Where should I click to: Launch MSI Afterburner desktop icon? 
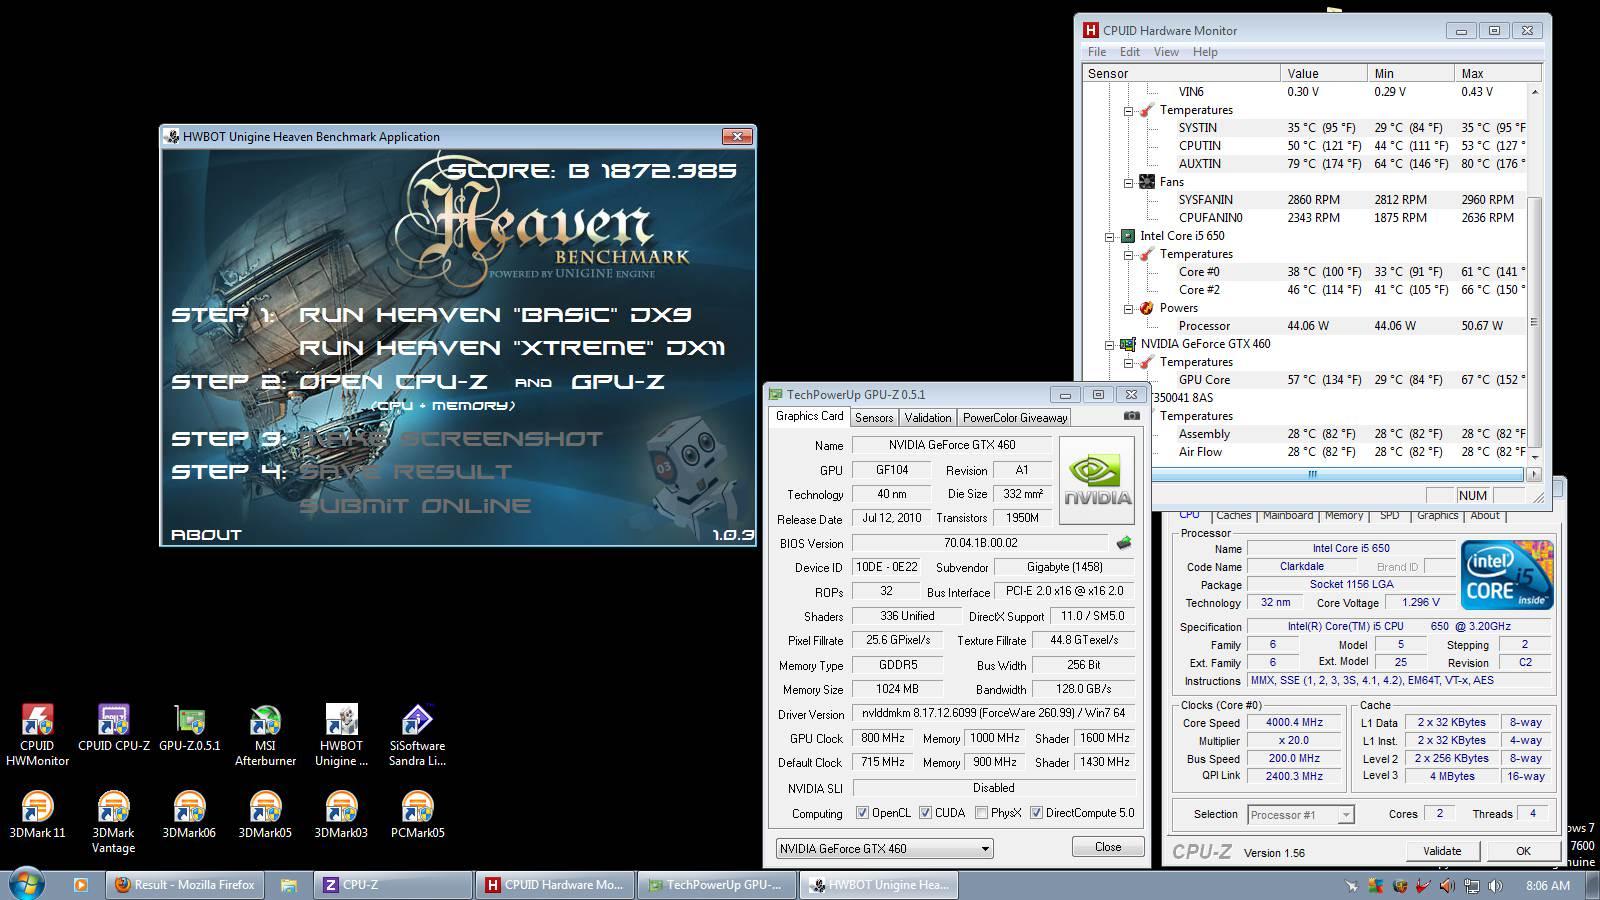[265, 734]
